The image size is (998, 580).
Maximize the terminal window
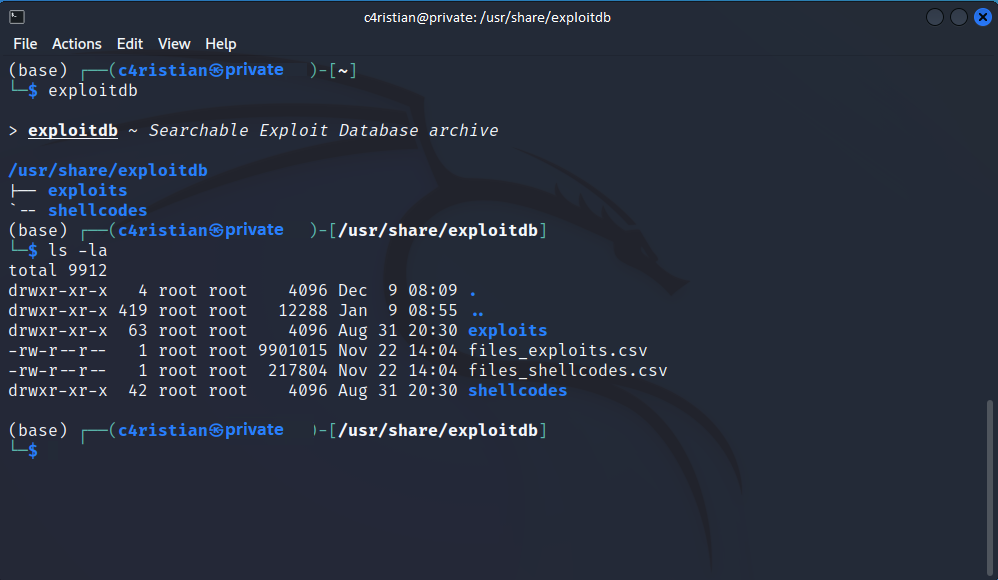coord(958,17)
